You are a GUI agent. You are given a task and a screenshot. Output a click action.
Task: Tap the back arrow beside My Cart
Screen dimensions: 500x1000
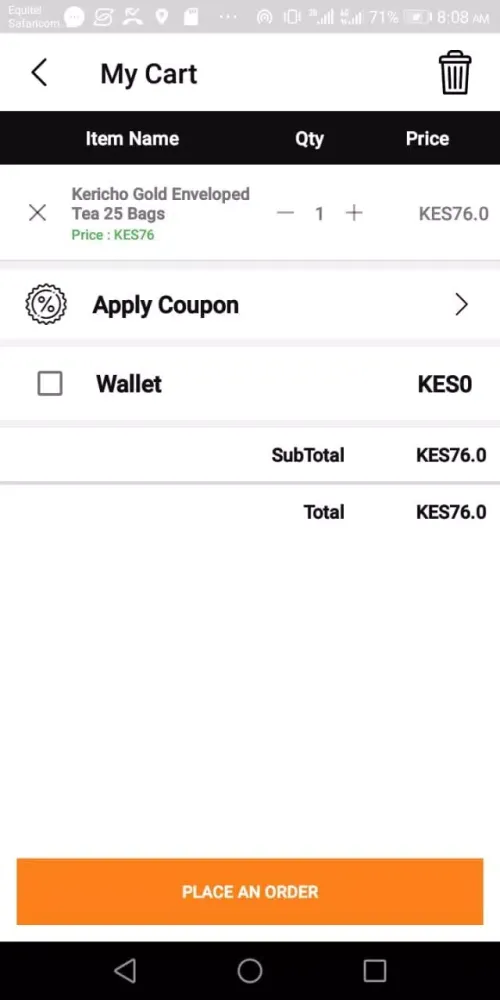(x=39, y=72)
